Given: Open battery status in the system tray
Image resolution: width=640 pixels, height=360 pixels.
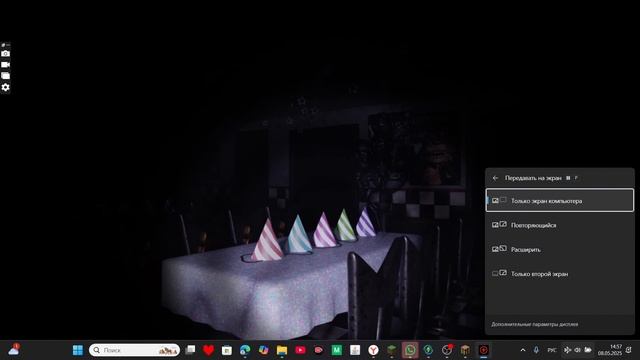Looking at the screenshot, I should (x=588, y=350).
